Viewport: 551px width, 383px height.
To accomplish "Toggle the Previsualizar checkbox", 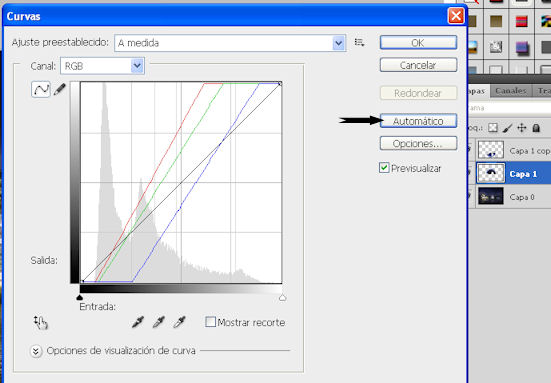I will click(x=384, y=168).
